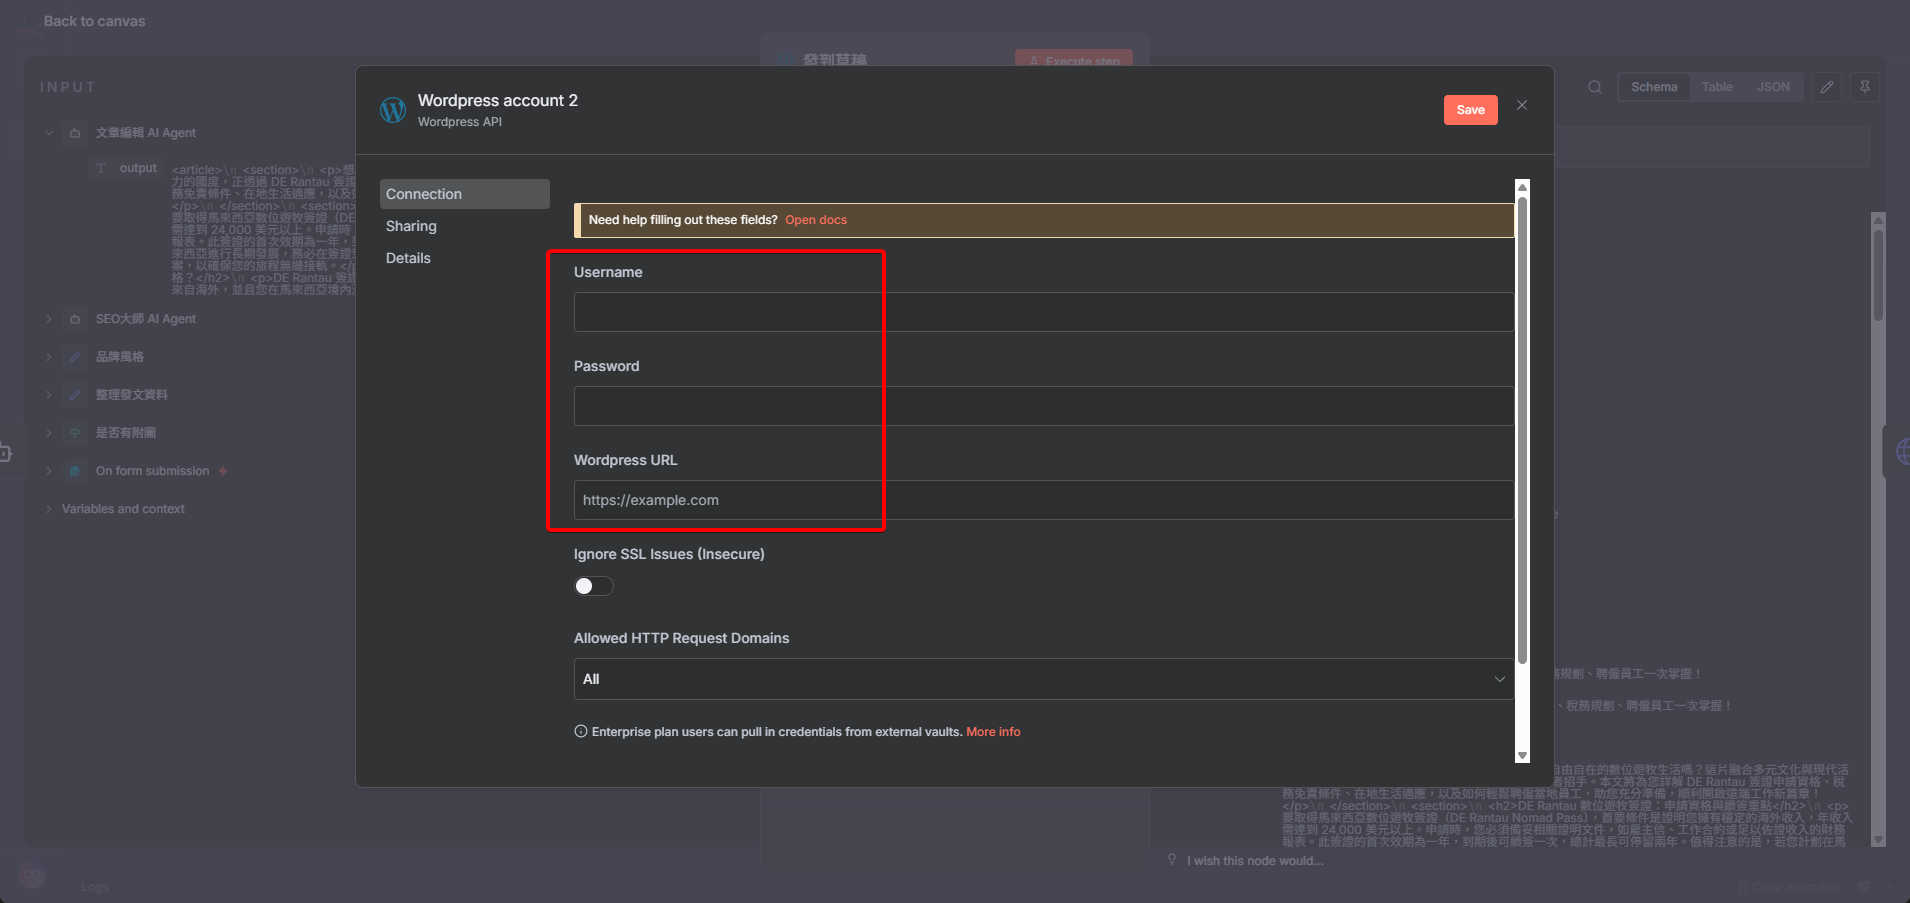Click the pencil edit icon
The height and width of the screenshot is (903, 1910).
pyautogui.click(x=1826, y=87)
